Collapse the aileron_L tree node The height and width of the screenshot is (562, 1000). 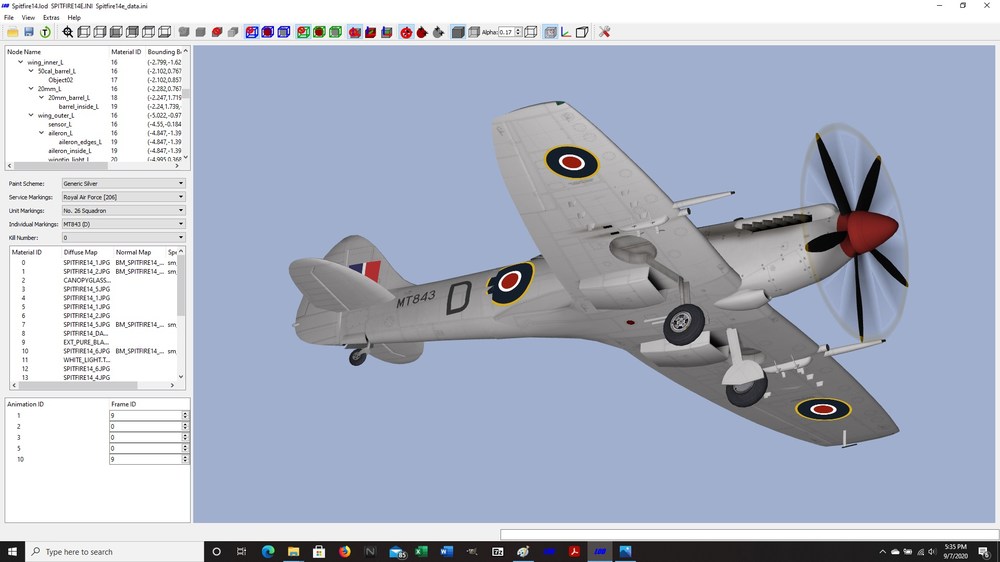pyautogui.click(x=41, y=133)
